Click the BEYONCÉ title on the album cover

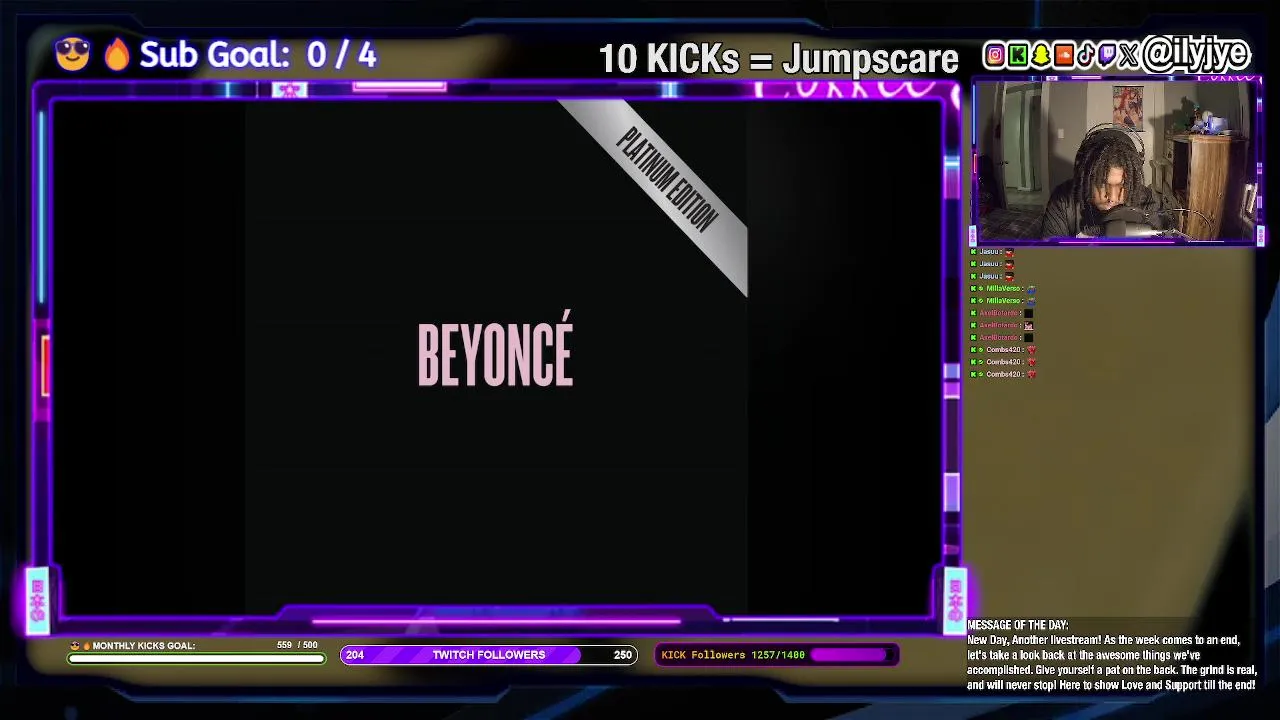[x=496, y=350]
